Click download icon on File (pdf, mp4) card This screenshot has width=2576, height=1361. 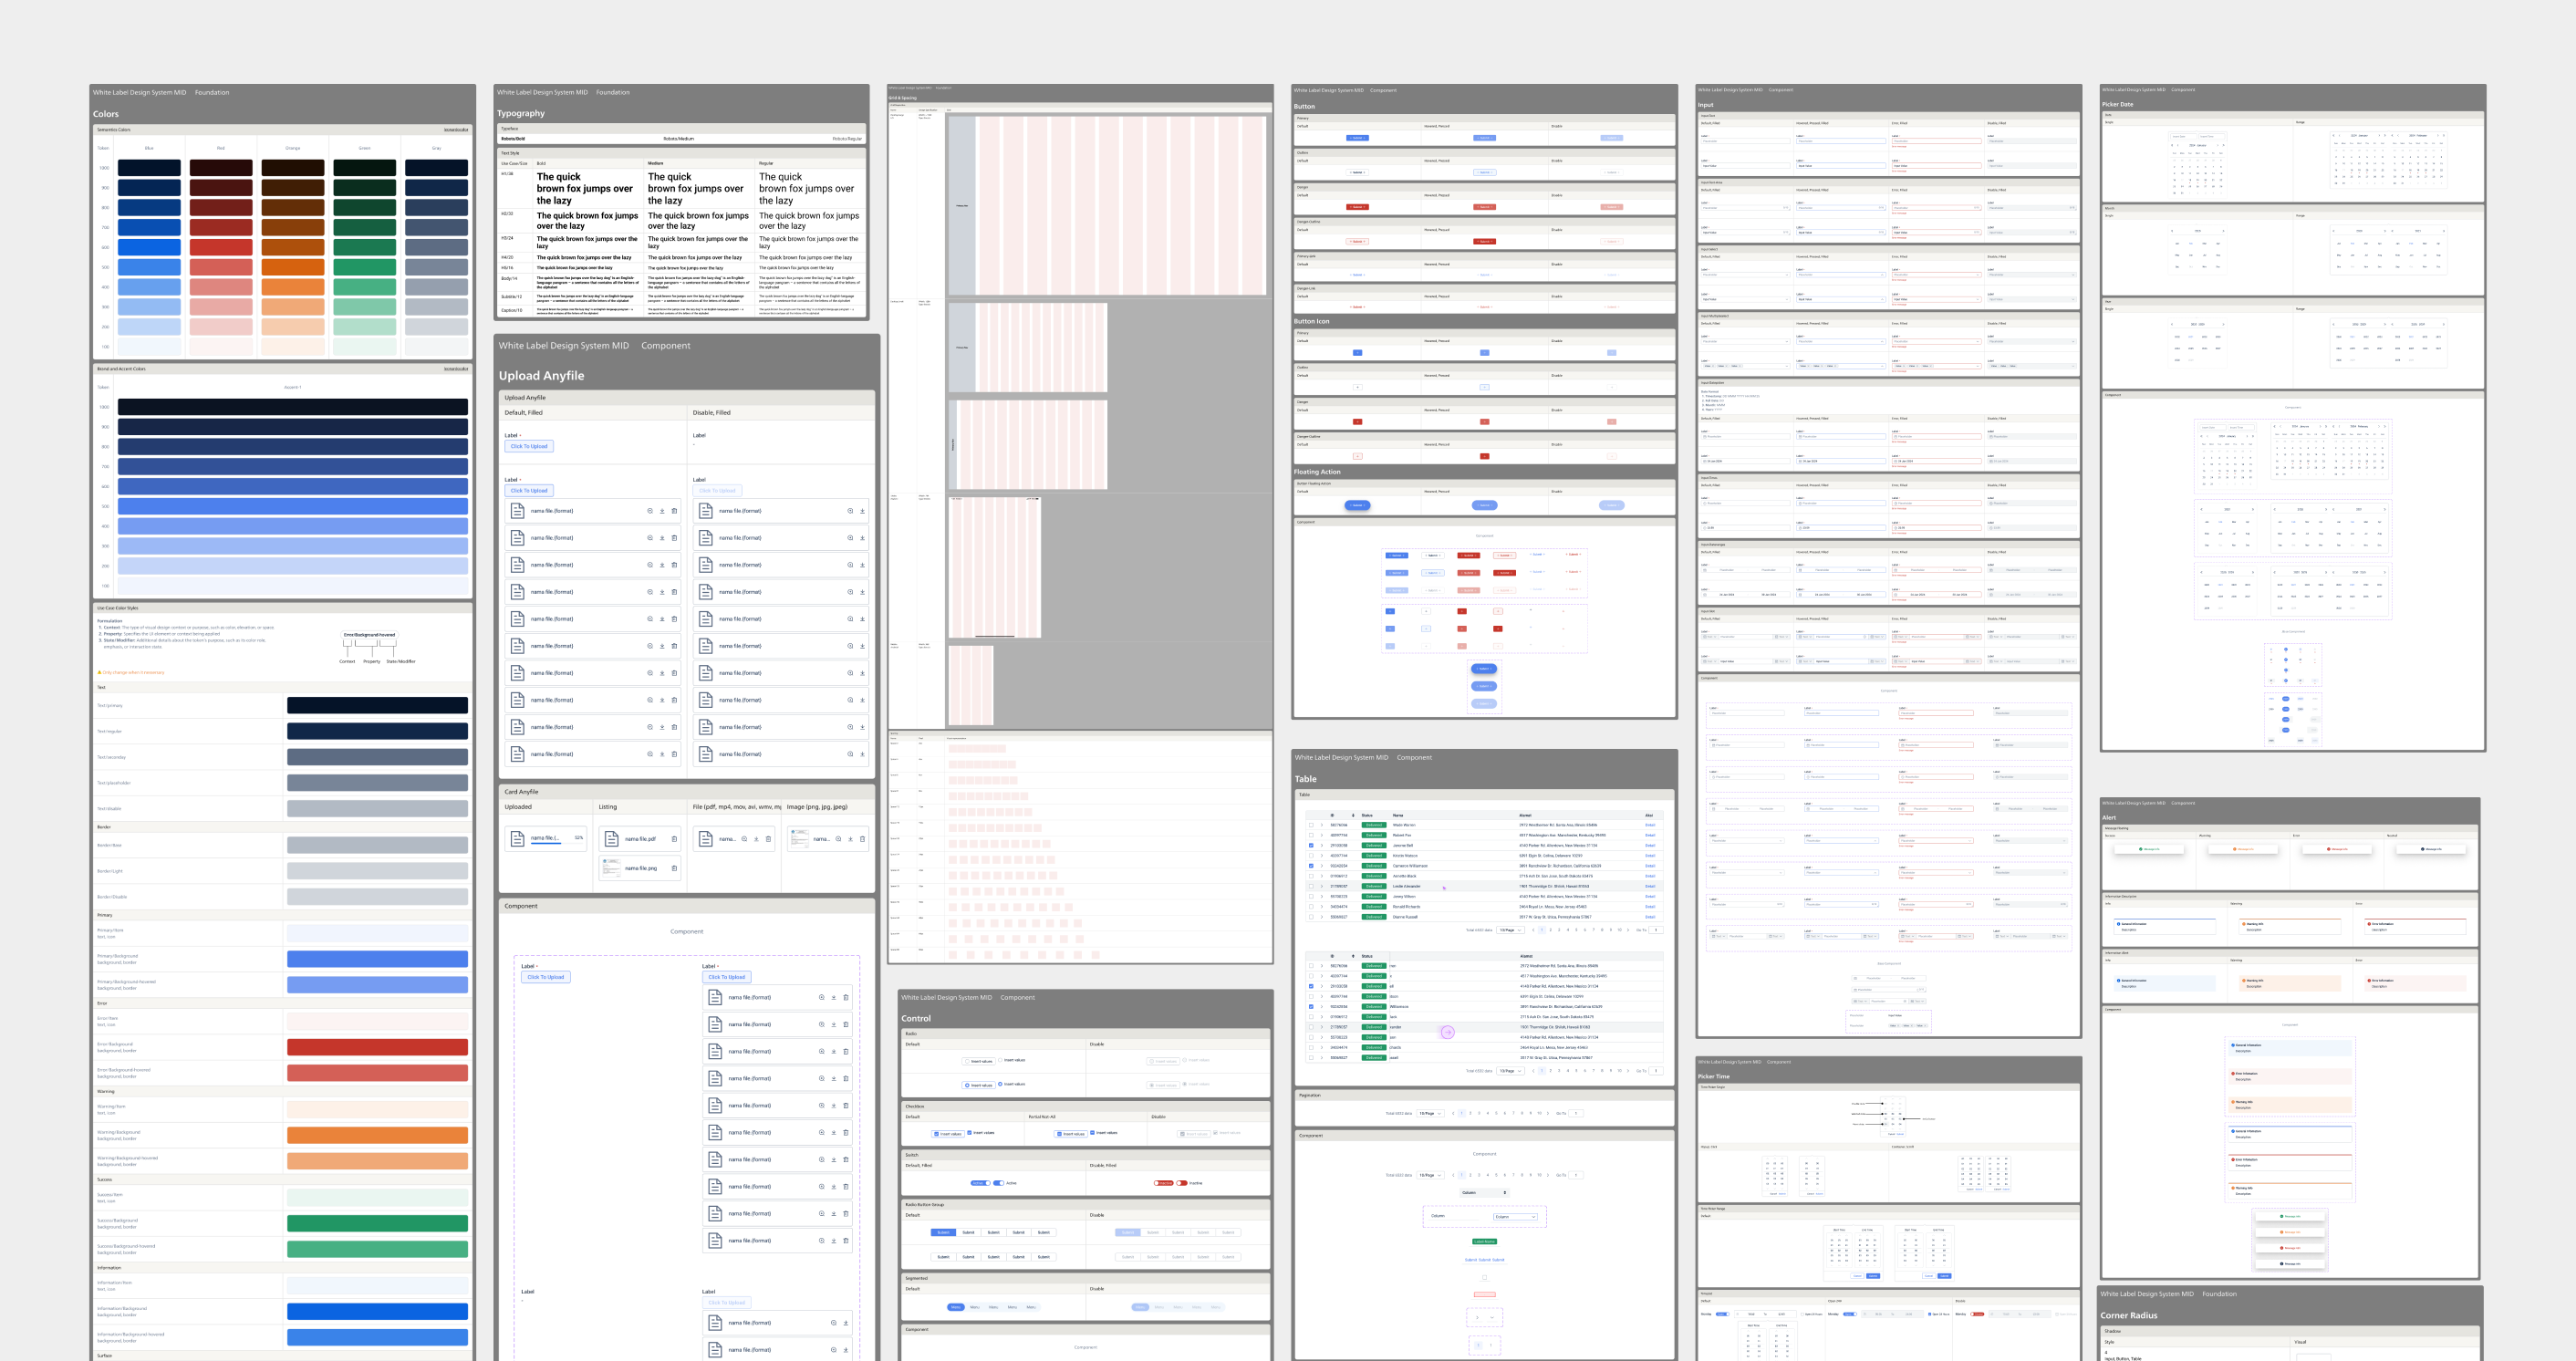click(x=756, y=839)
